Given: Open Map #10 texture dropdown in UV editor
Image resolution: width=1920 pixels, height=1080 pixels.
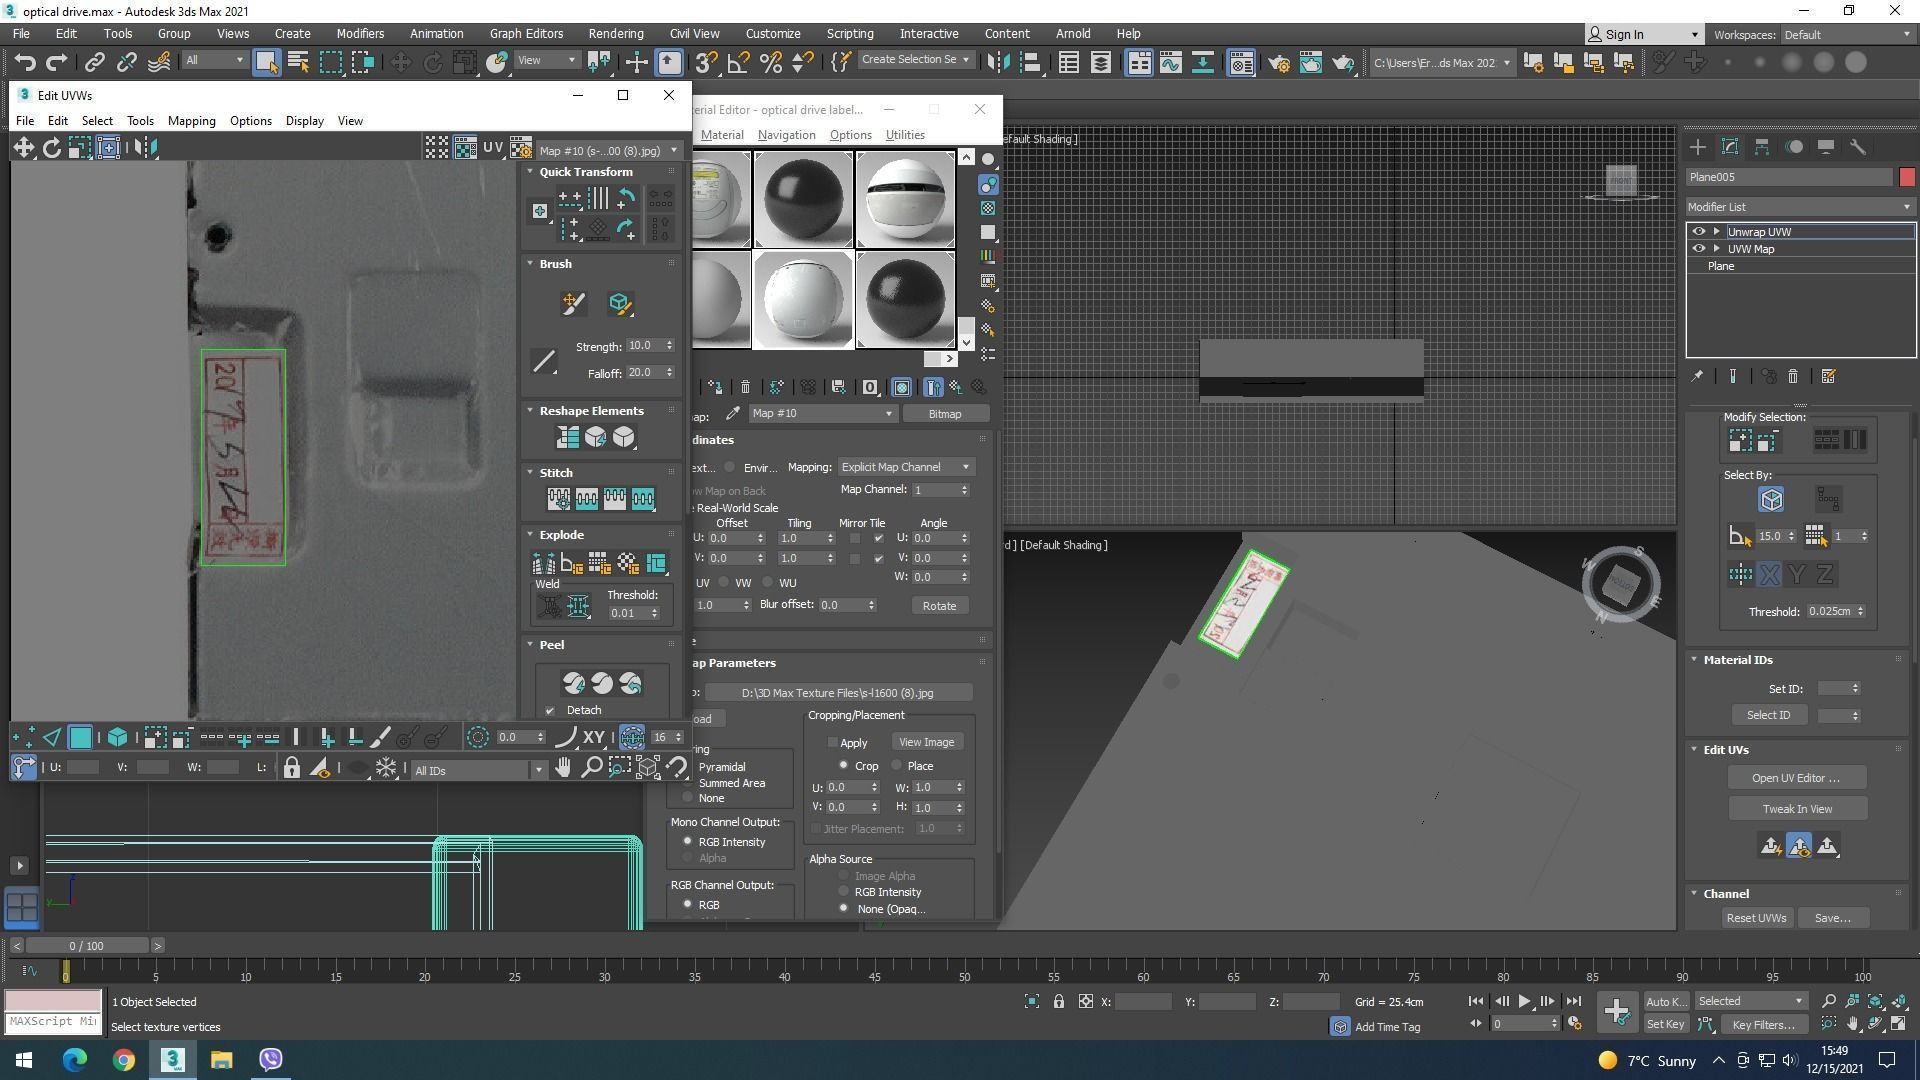Looking at the screenshot, I should coord(607,150).
